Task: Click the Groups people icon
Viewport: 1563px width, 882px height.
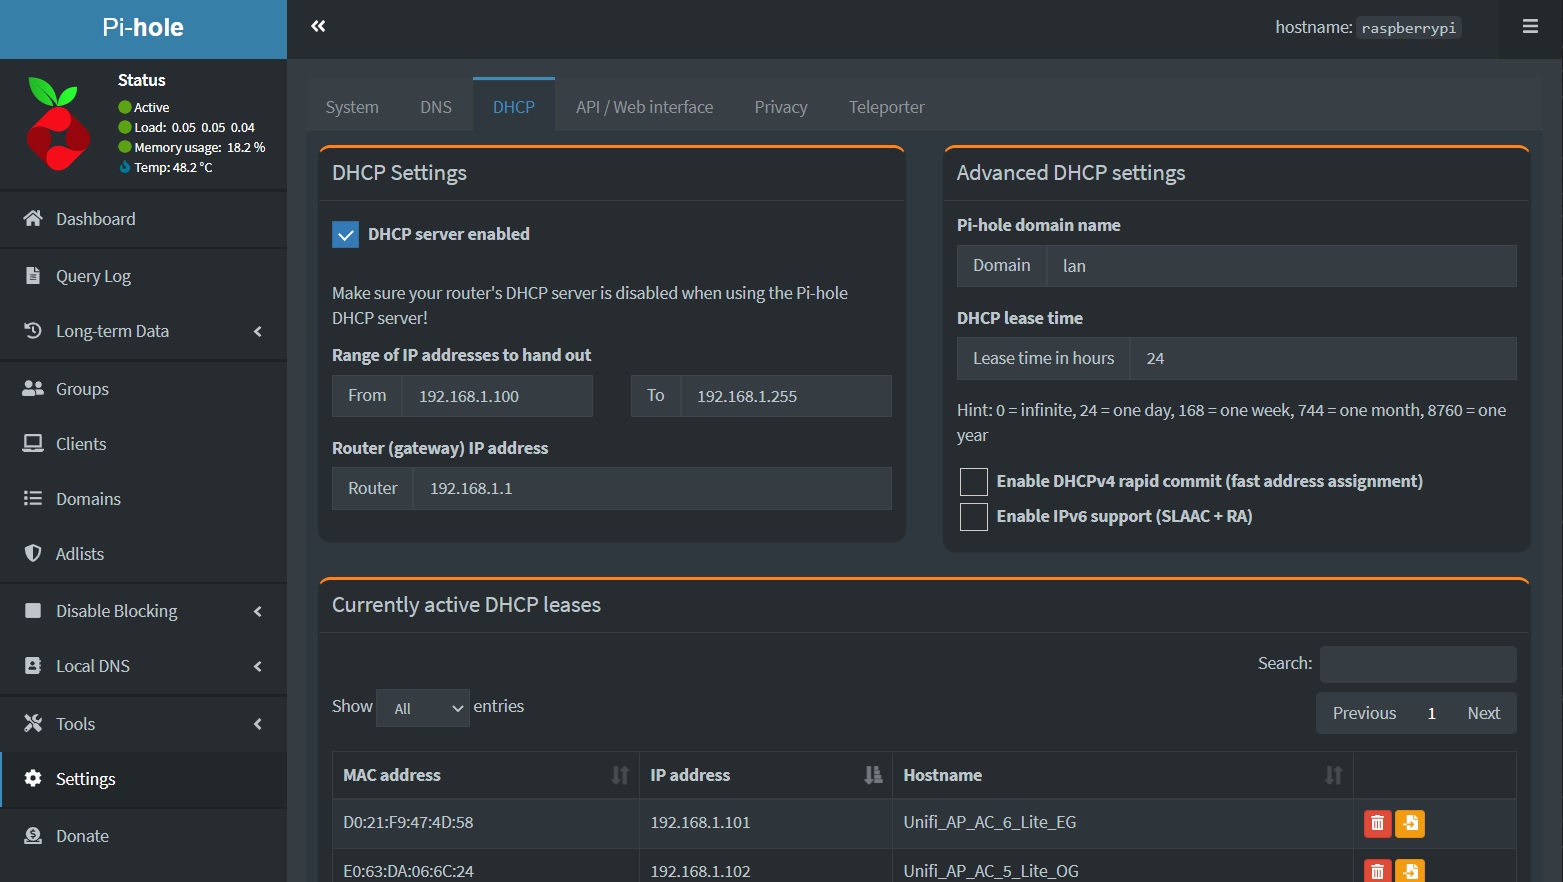Action: [x=33, y=388]
